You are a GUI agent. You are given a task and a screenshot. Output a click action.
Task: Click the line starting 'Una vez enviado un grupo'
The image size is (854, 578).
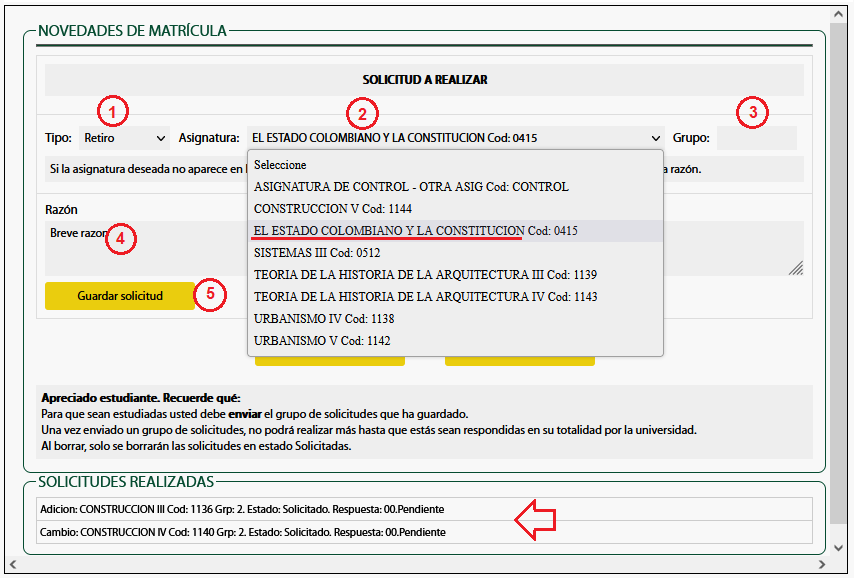pyautogui.click(x=369, y=430)
